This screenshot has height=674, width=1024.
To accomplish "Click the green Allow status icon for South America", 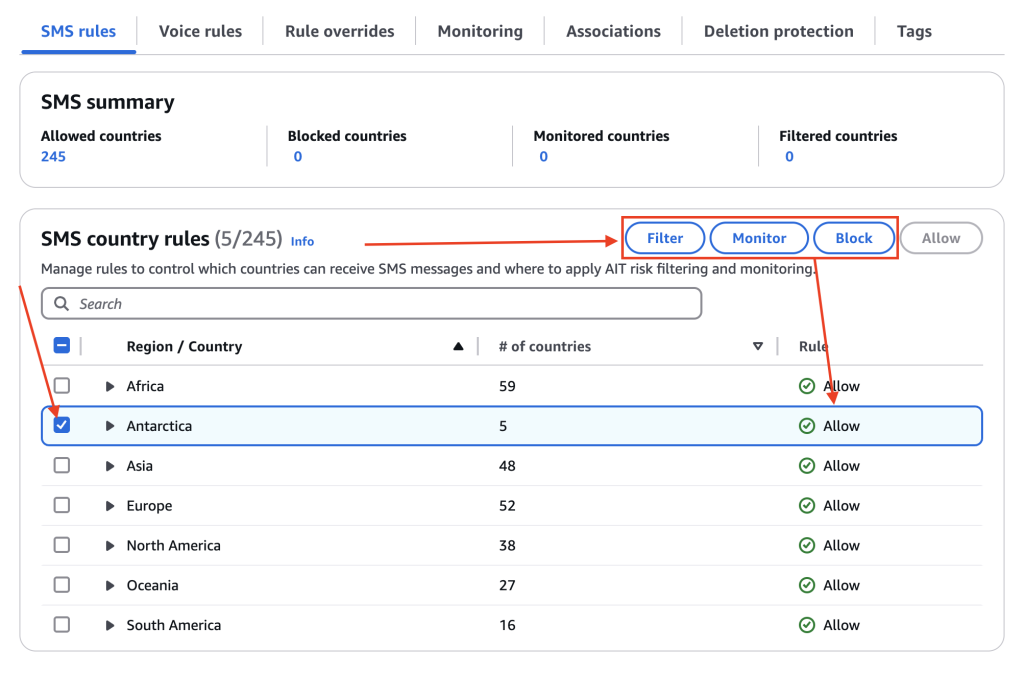I will [807, 625].
